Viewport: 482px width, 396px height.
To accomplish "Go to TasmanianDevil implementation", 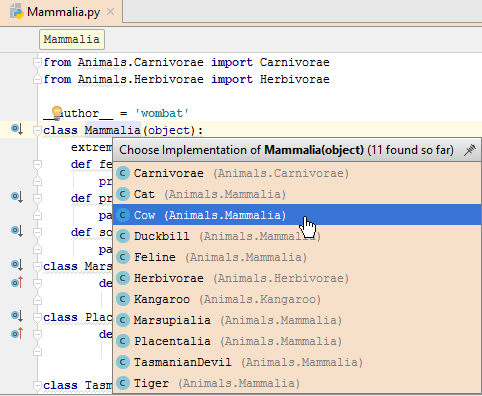I will 297,362.
